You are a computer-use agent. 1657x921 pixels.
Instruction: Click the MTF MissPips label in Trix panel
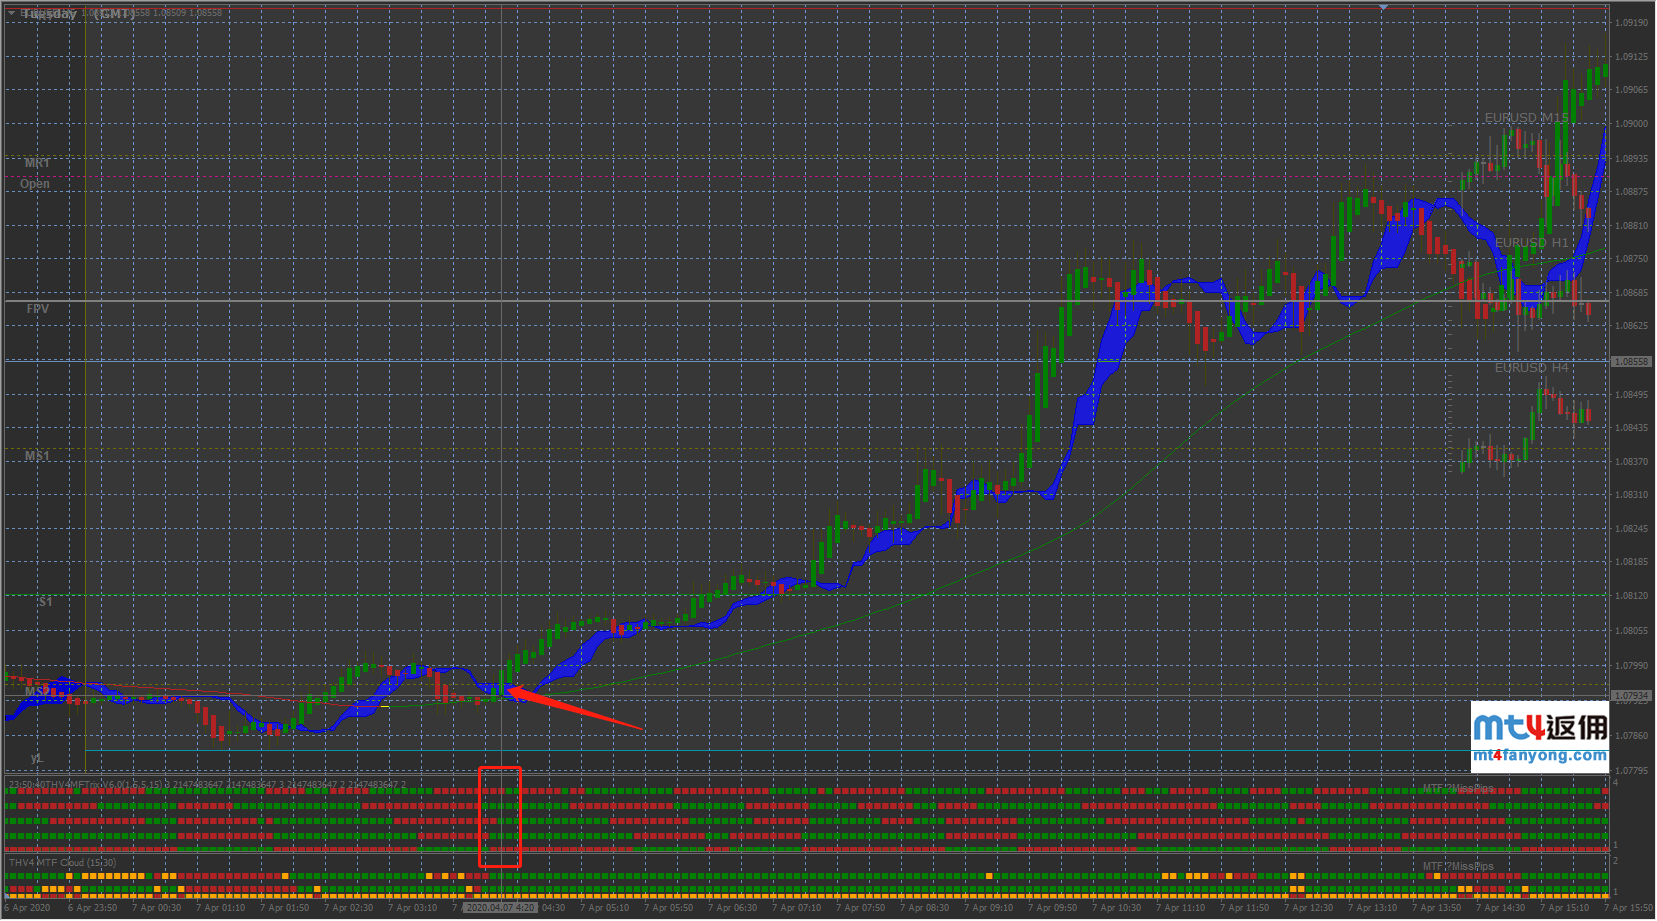[1458, 789]
